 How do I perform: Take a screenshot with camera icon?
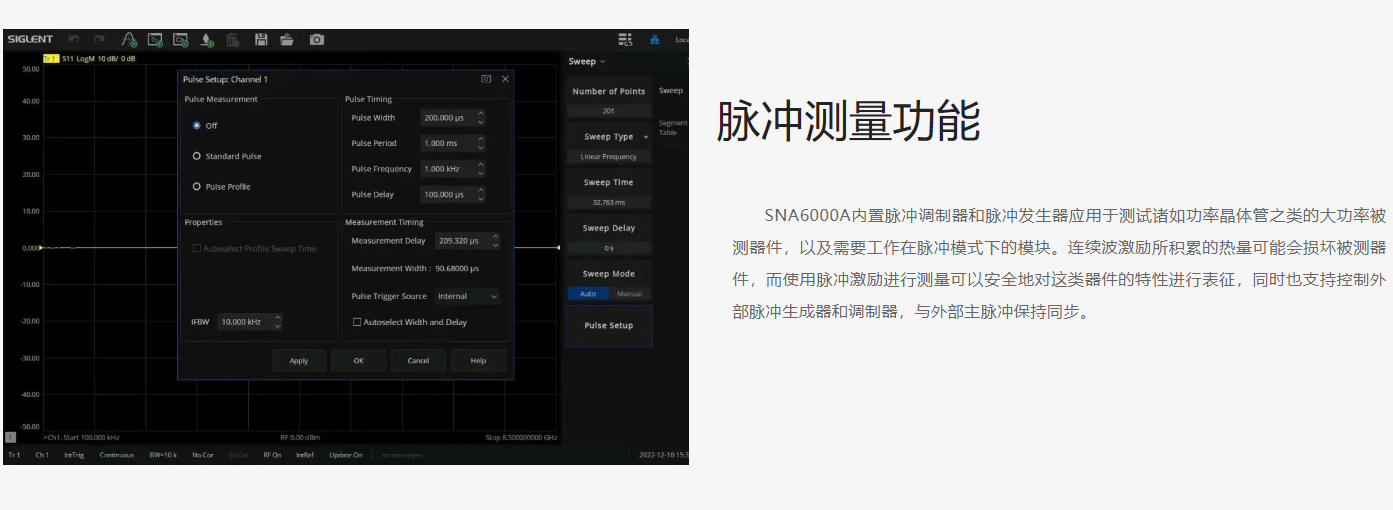[317, 40]
